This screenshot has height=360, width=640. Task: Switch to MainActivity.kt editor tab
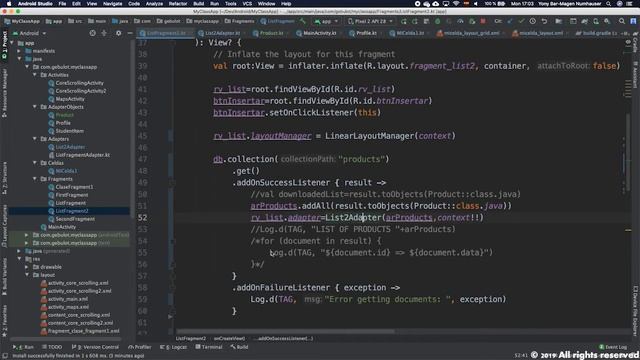318,33
